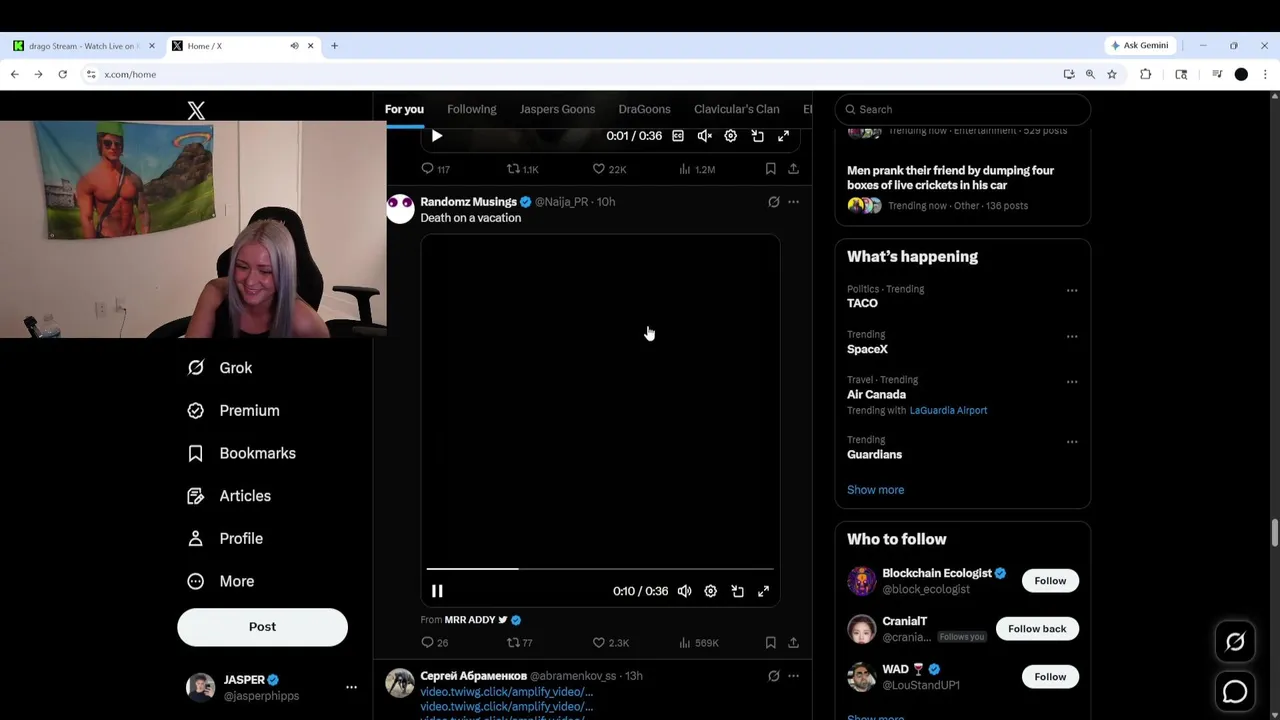Seek in the playing video's progress bar
Viewport: 1280px width, 720px height.
point(600,569)
